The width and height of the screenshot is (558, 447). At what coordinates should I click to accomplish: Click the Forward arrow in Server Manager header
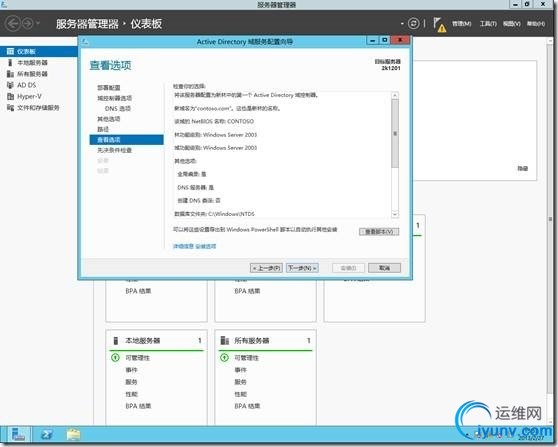pyautogui.click(x=27, y=24)
